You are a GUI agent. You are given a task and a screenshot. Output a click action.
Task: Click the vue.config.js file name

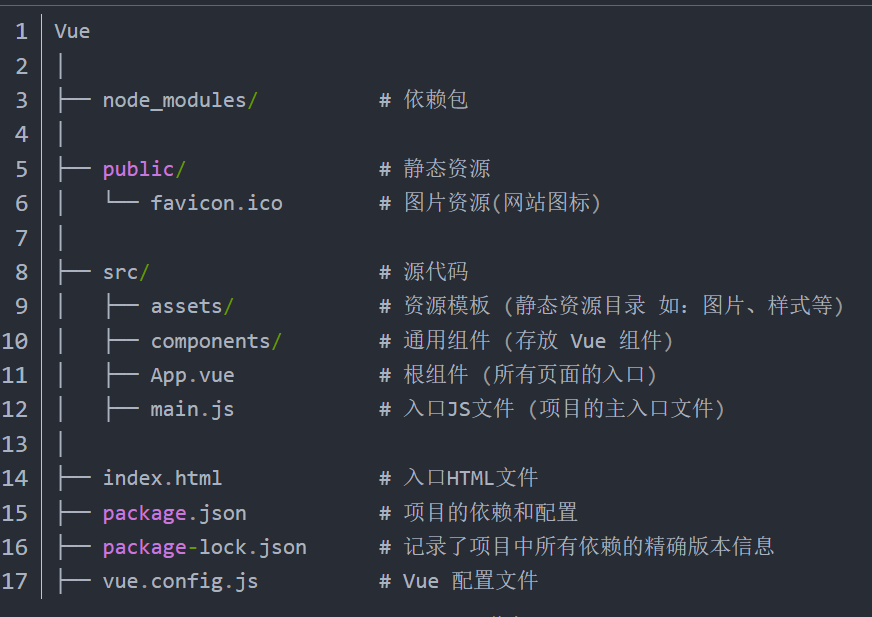click(181, 582)
